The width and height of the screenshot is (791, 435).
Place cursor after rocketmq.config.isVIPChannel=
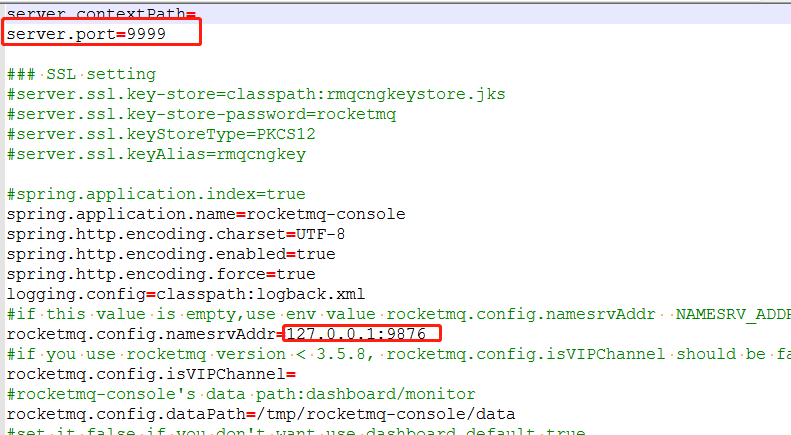pos(297,374)
